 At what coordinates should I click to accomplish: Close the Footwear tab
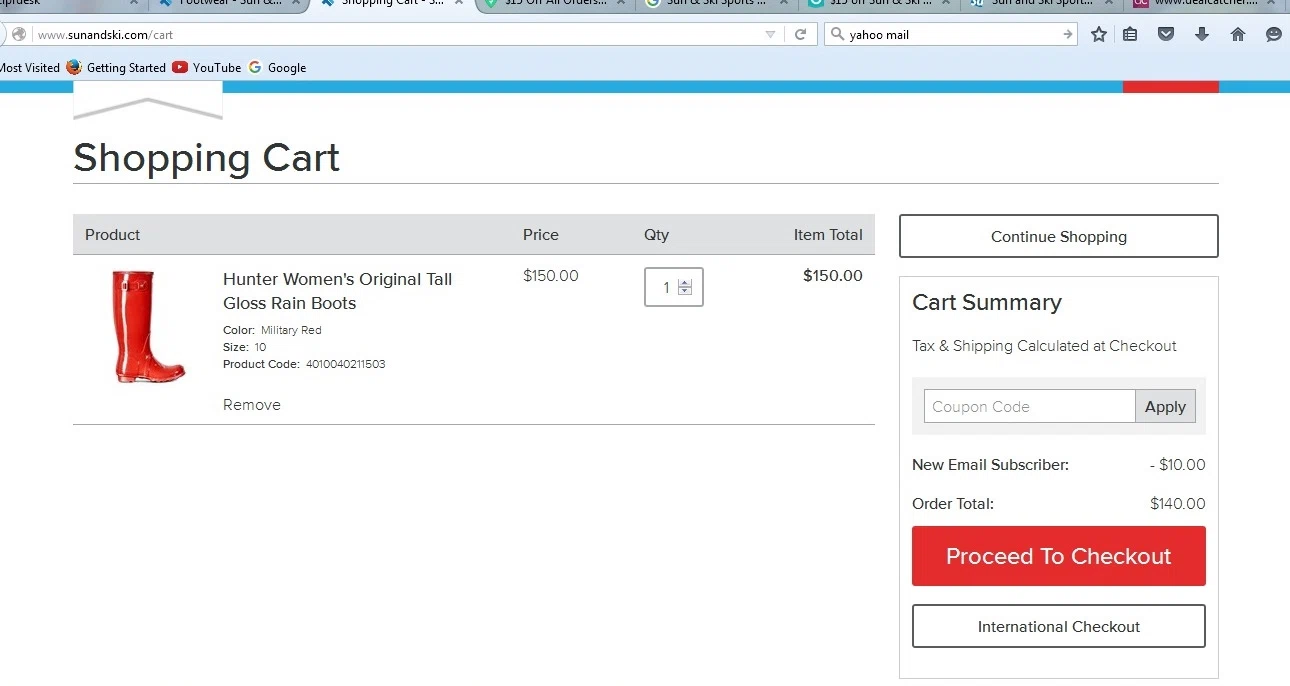click(295, 3)
